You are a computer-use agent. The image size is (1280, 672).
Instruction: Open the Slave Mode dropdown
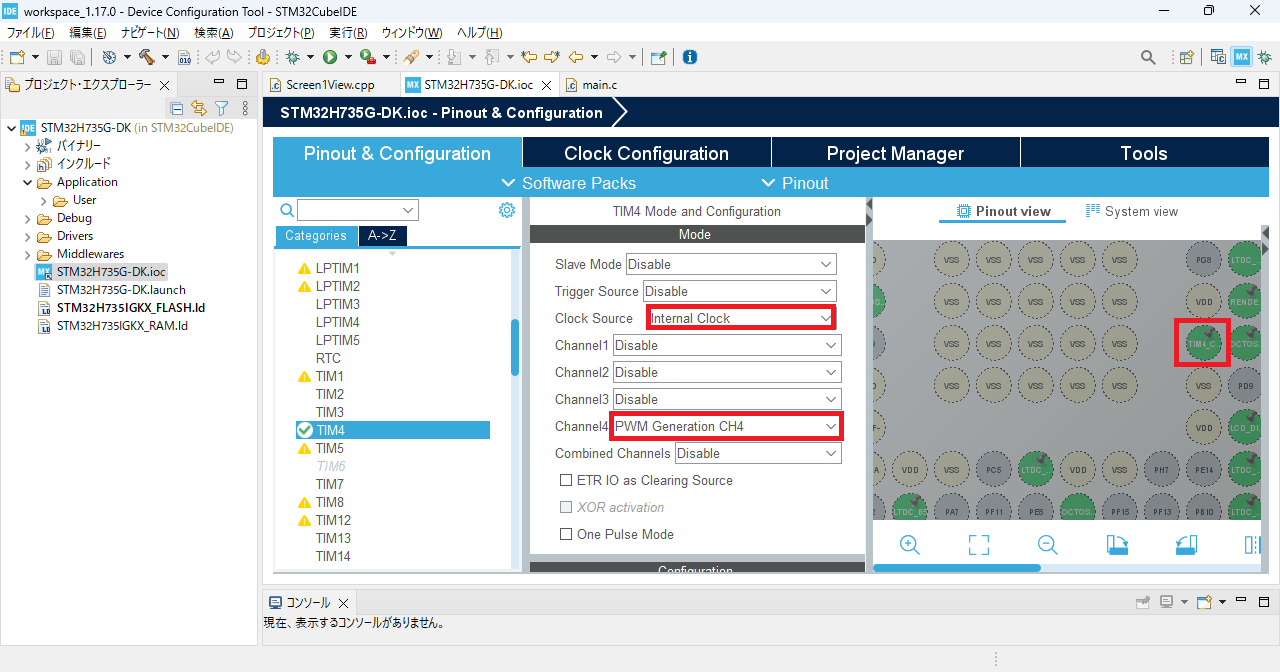pos(731,264)
